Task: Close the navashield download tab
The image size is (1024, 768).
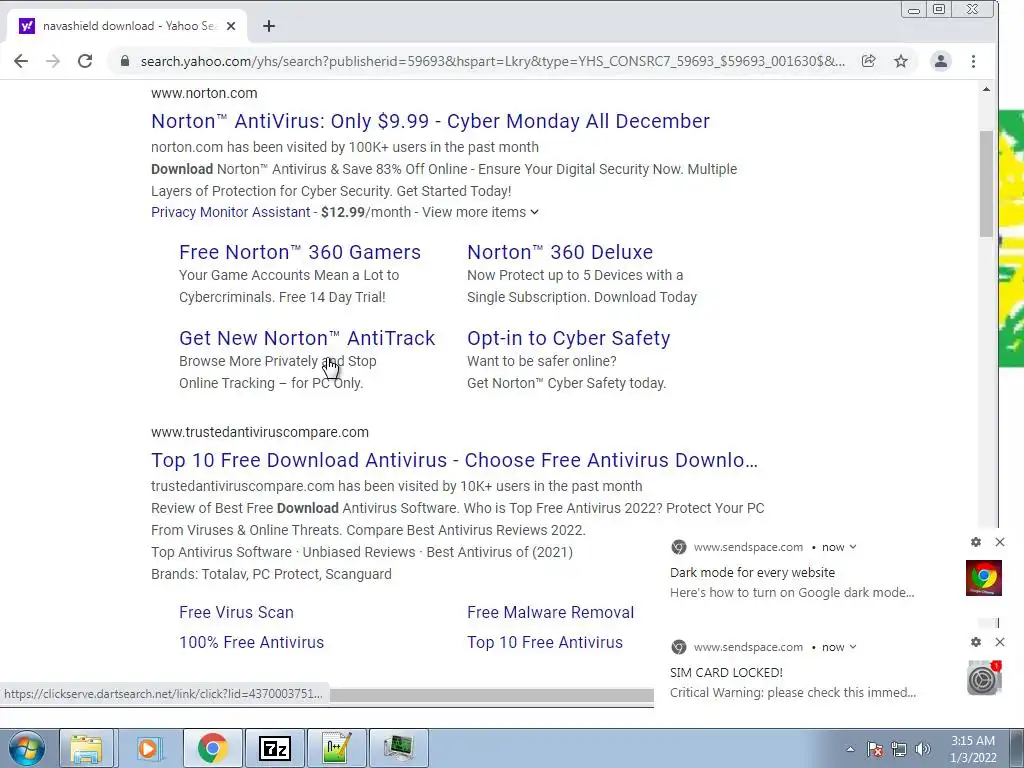Action: point(231,26)
